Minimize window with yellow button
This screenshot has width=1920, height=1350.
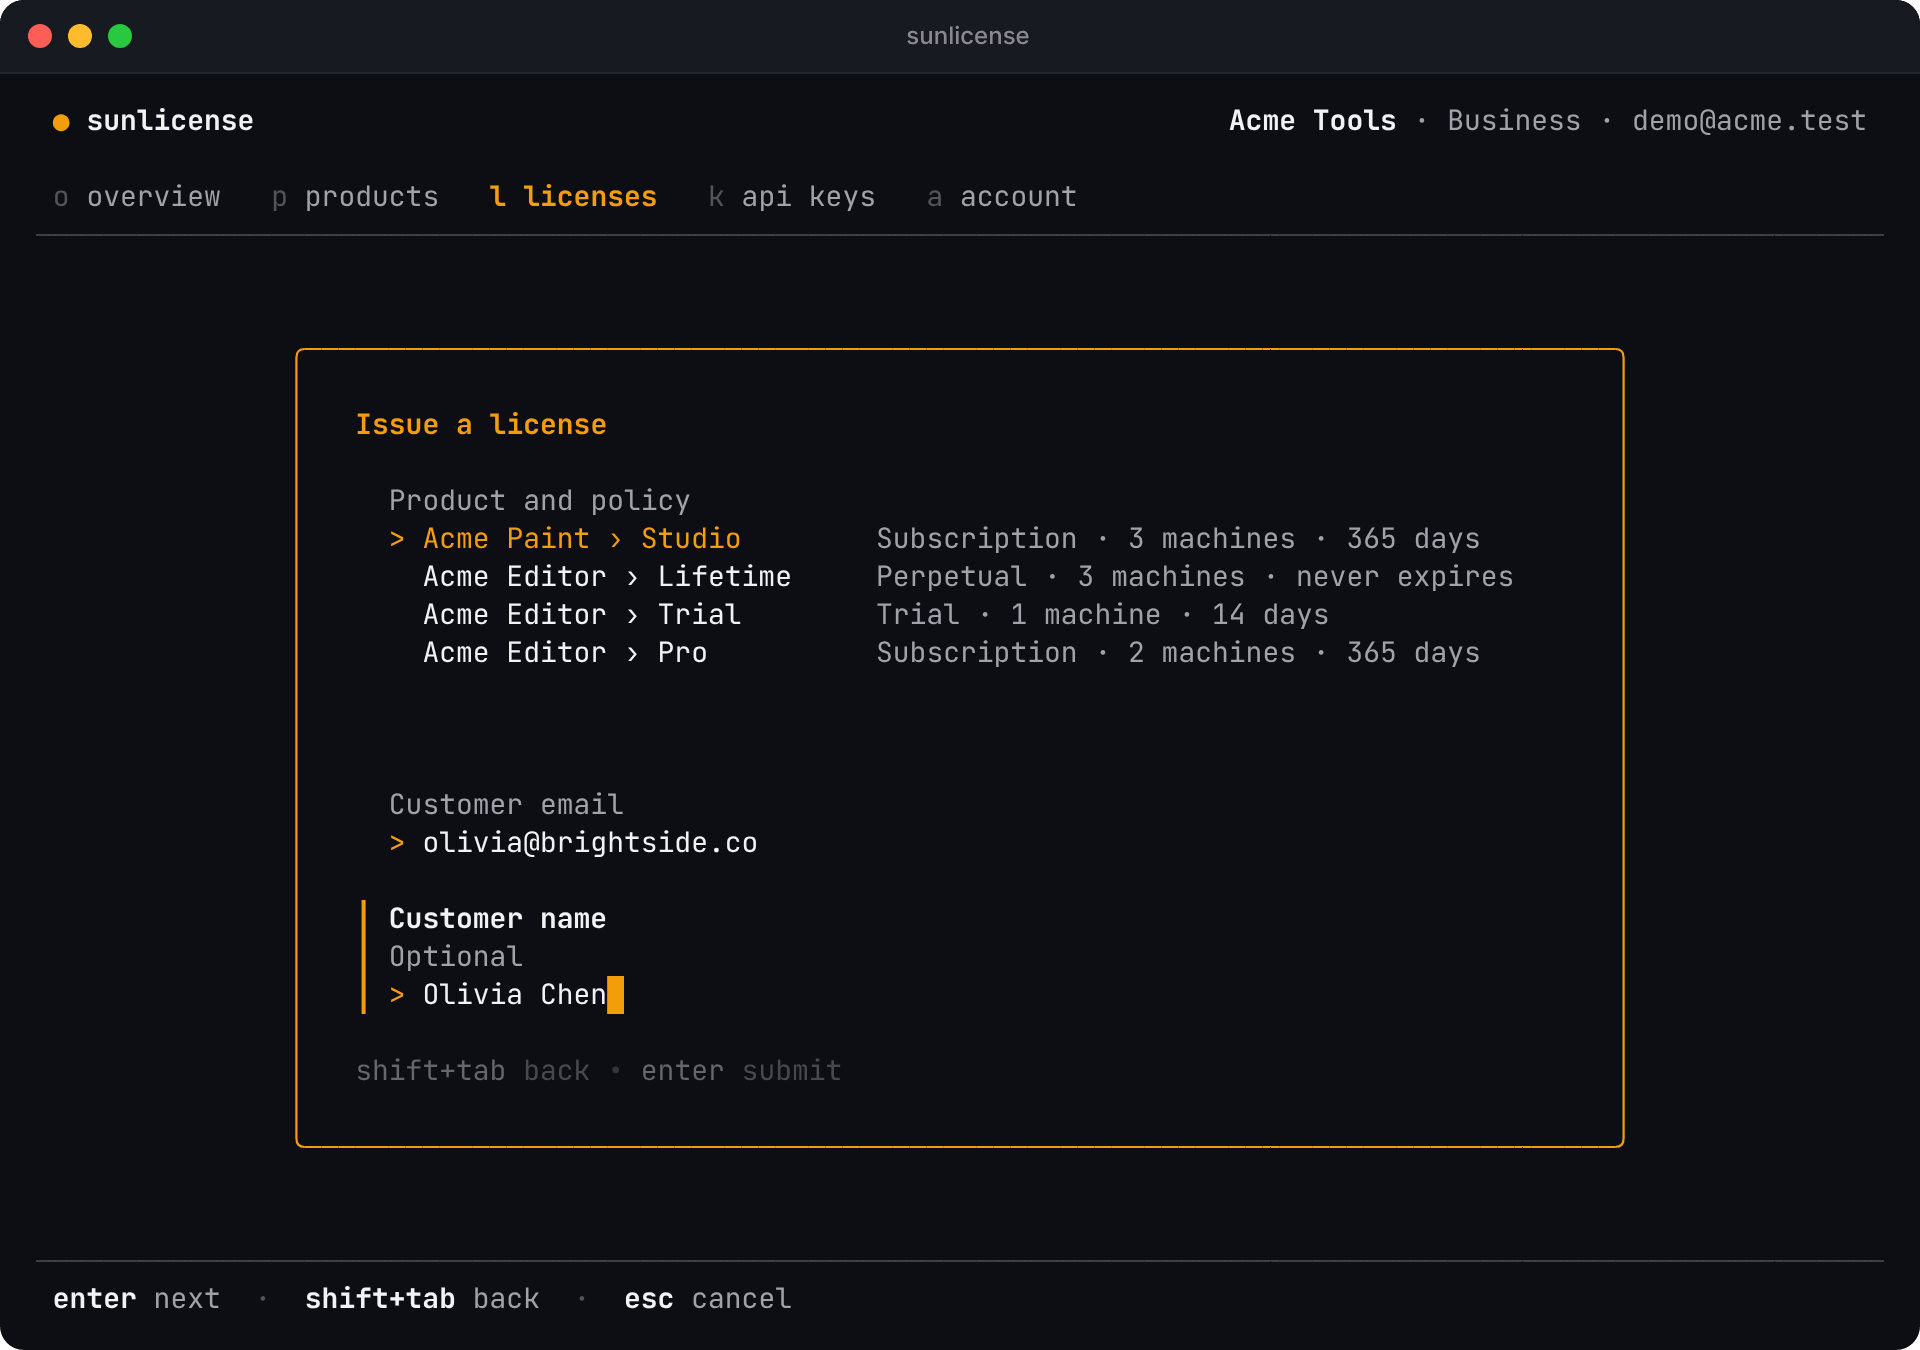(x=80, y=36)
